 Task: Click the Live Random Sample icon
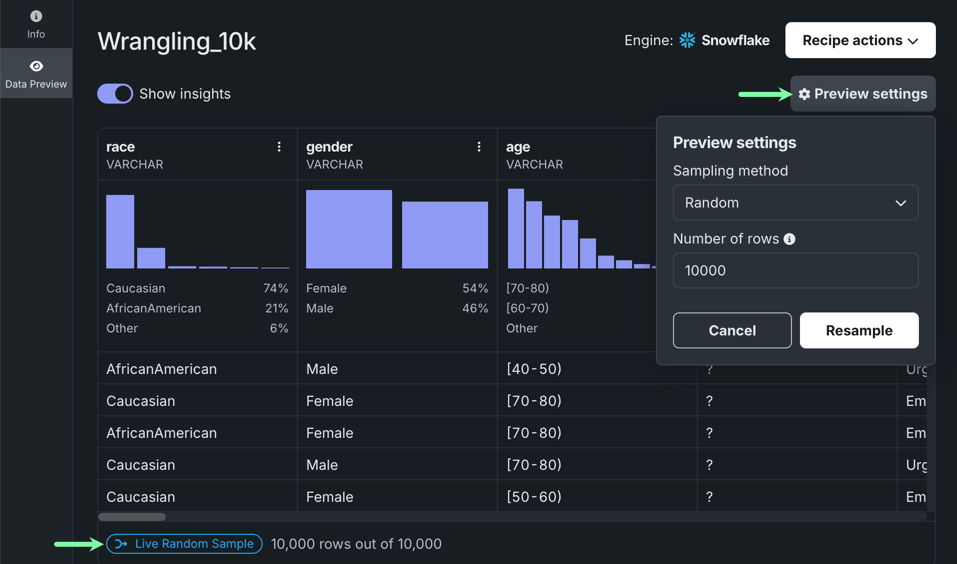click(x=121, y=544)
